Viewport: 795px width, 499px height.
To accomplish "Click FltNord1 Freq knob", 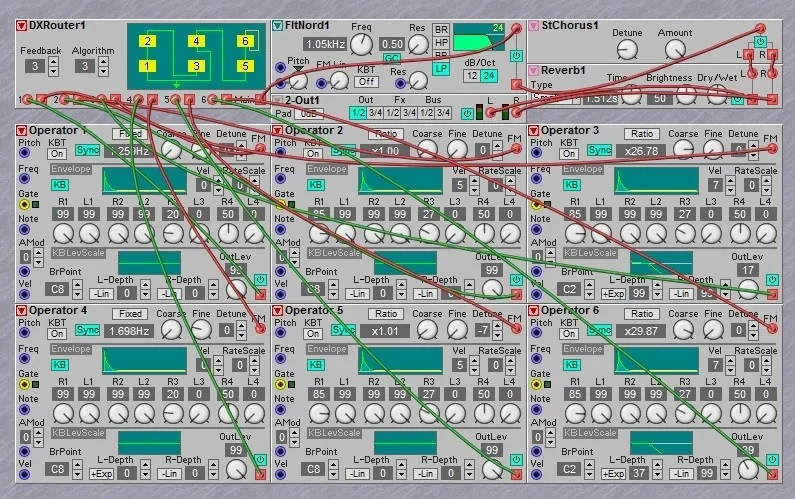I will (x=362, y=45).
